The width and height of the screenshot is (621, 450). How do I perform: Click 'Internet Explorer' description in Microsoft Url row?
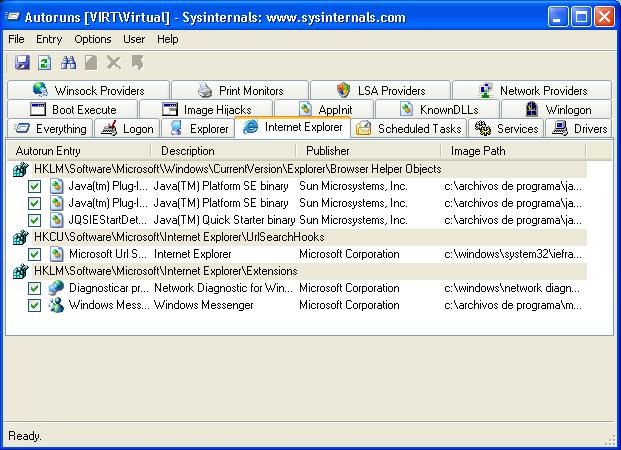192,254
